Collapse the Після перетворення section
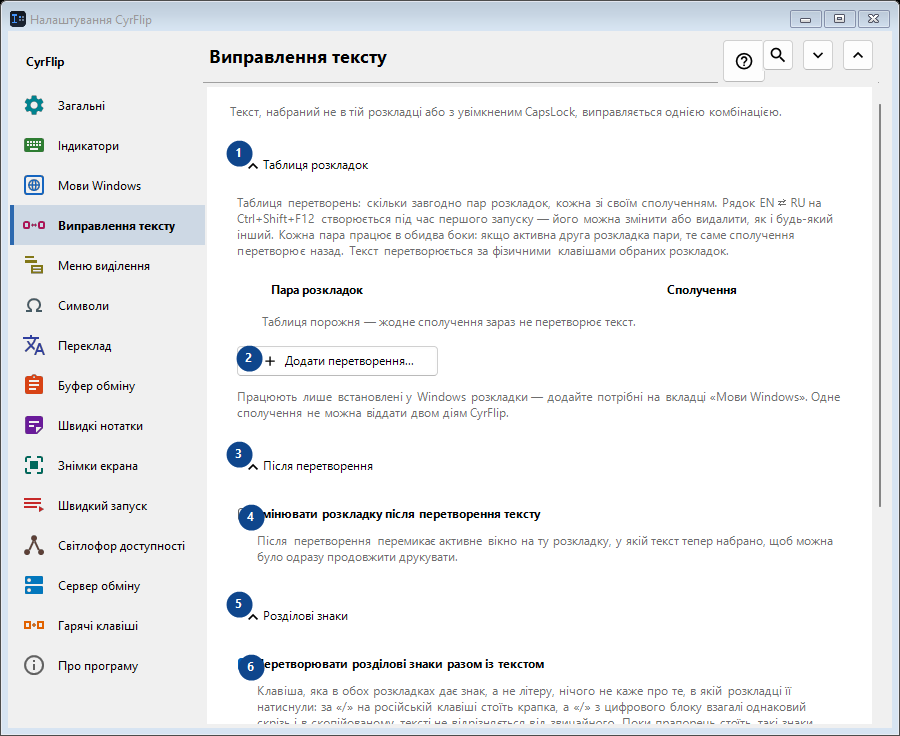Screen dimensions: 900x736 (x=253, y=467)
